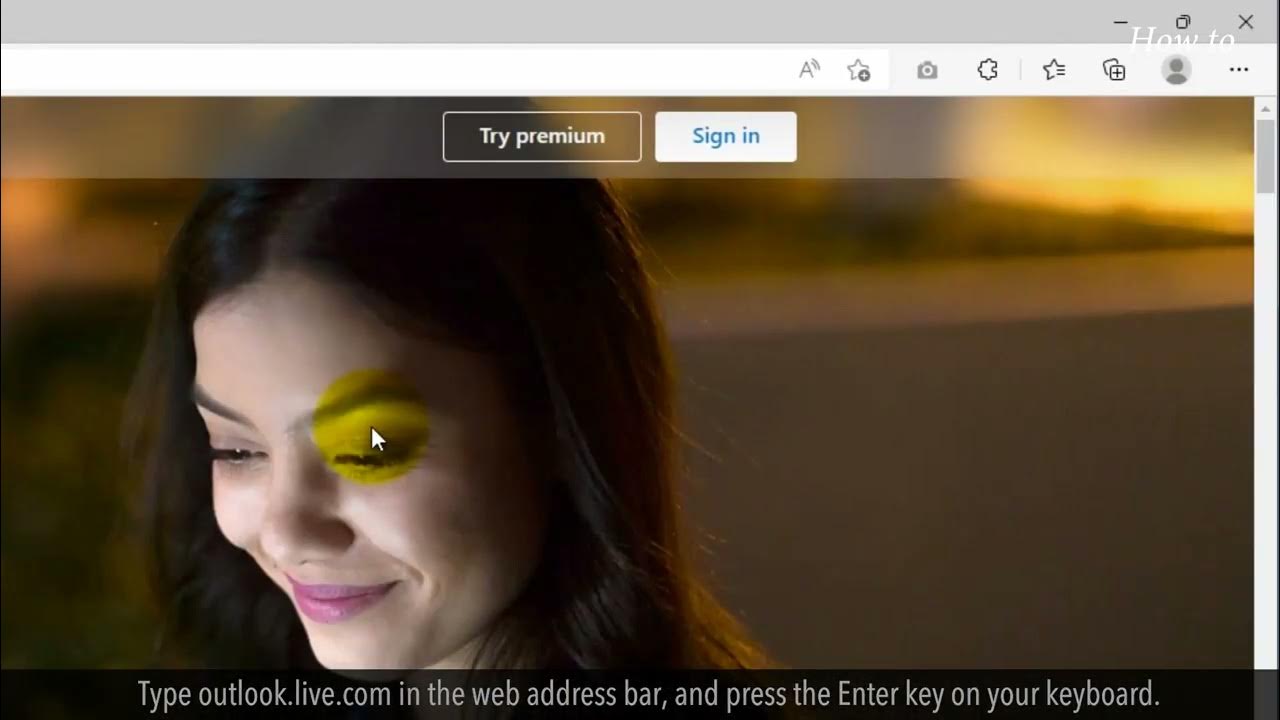Close the browser window
The image size is (1280, 720).
point(1245,22)
